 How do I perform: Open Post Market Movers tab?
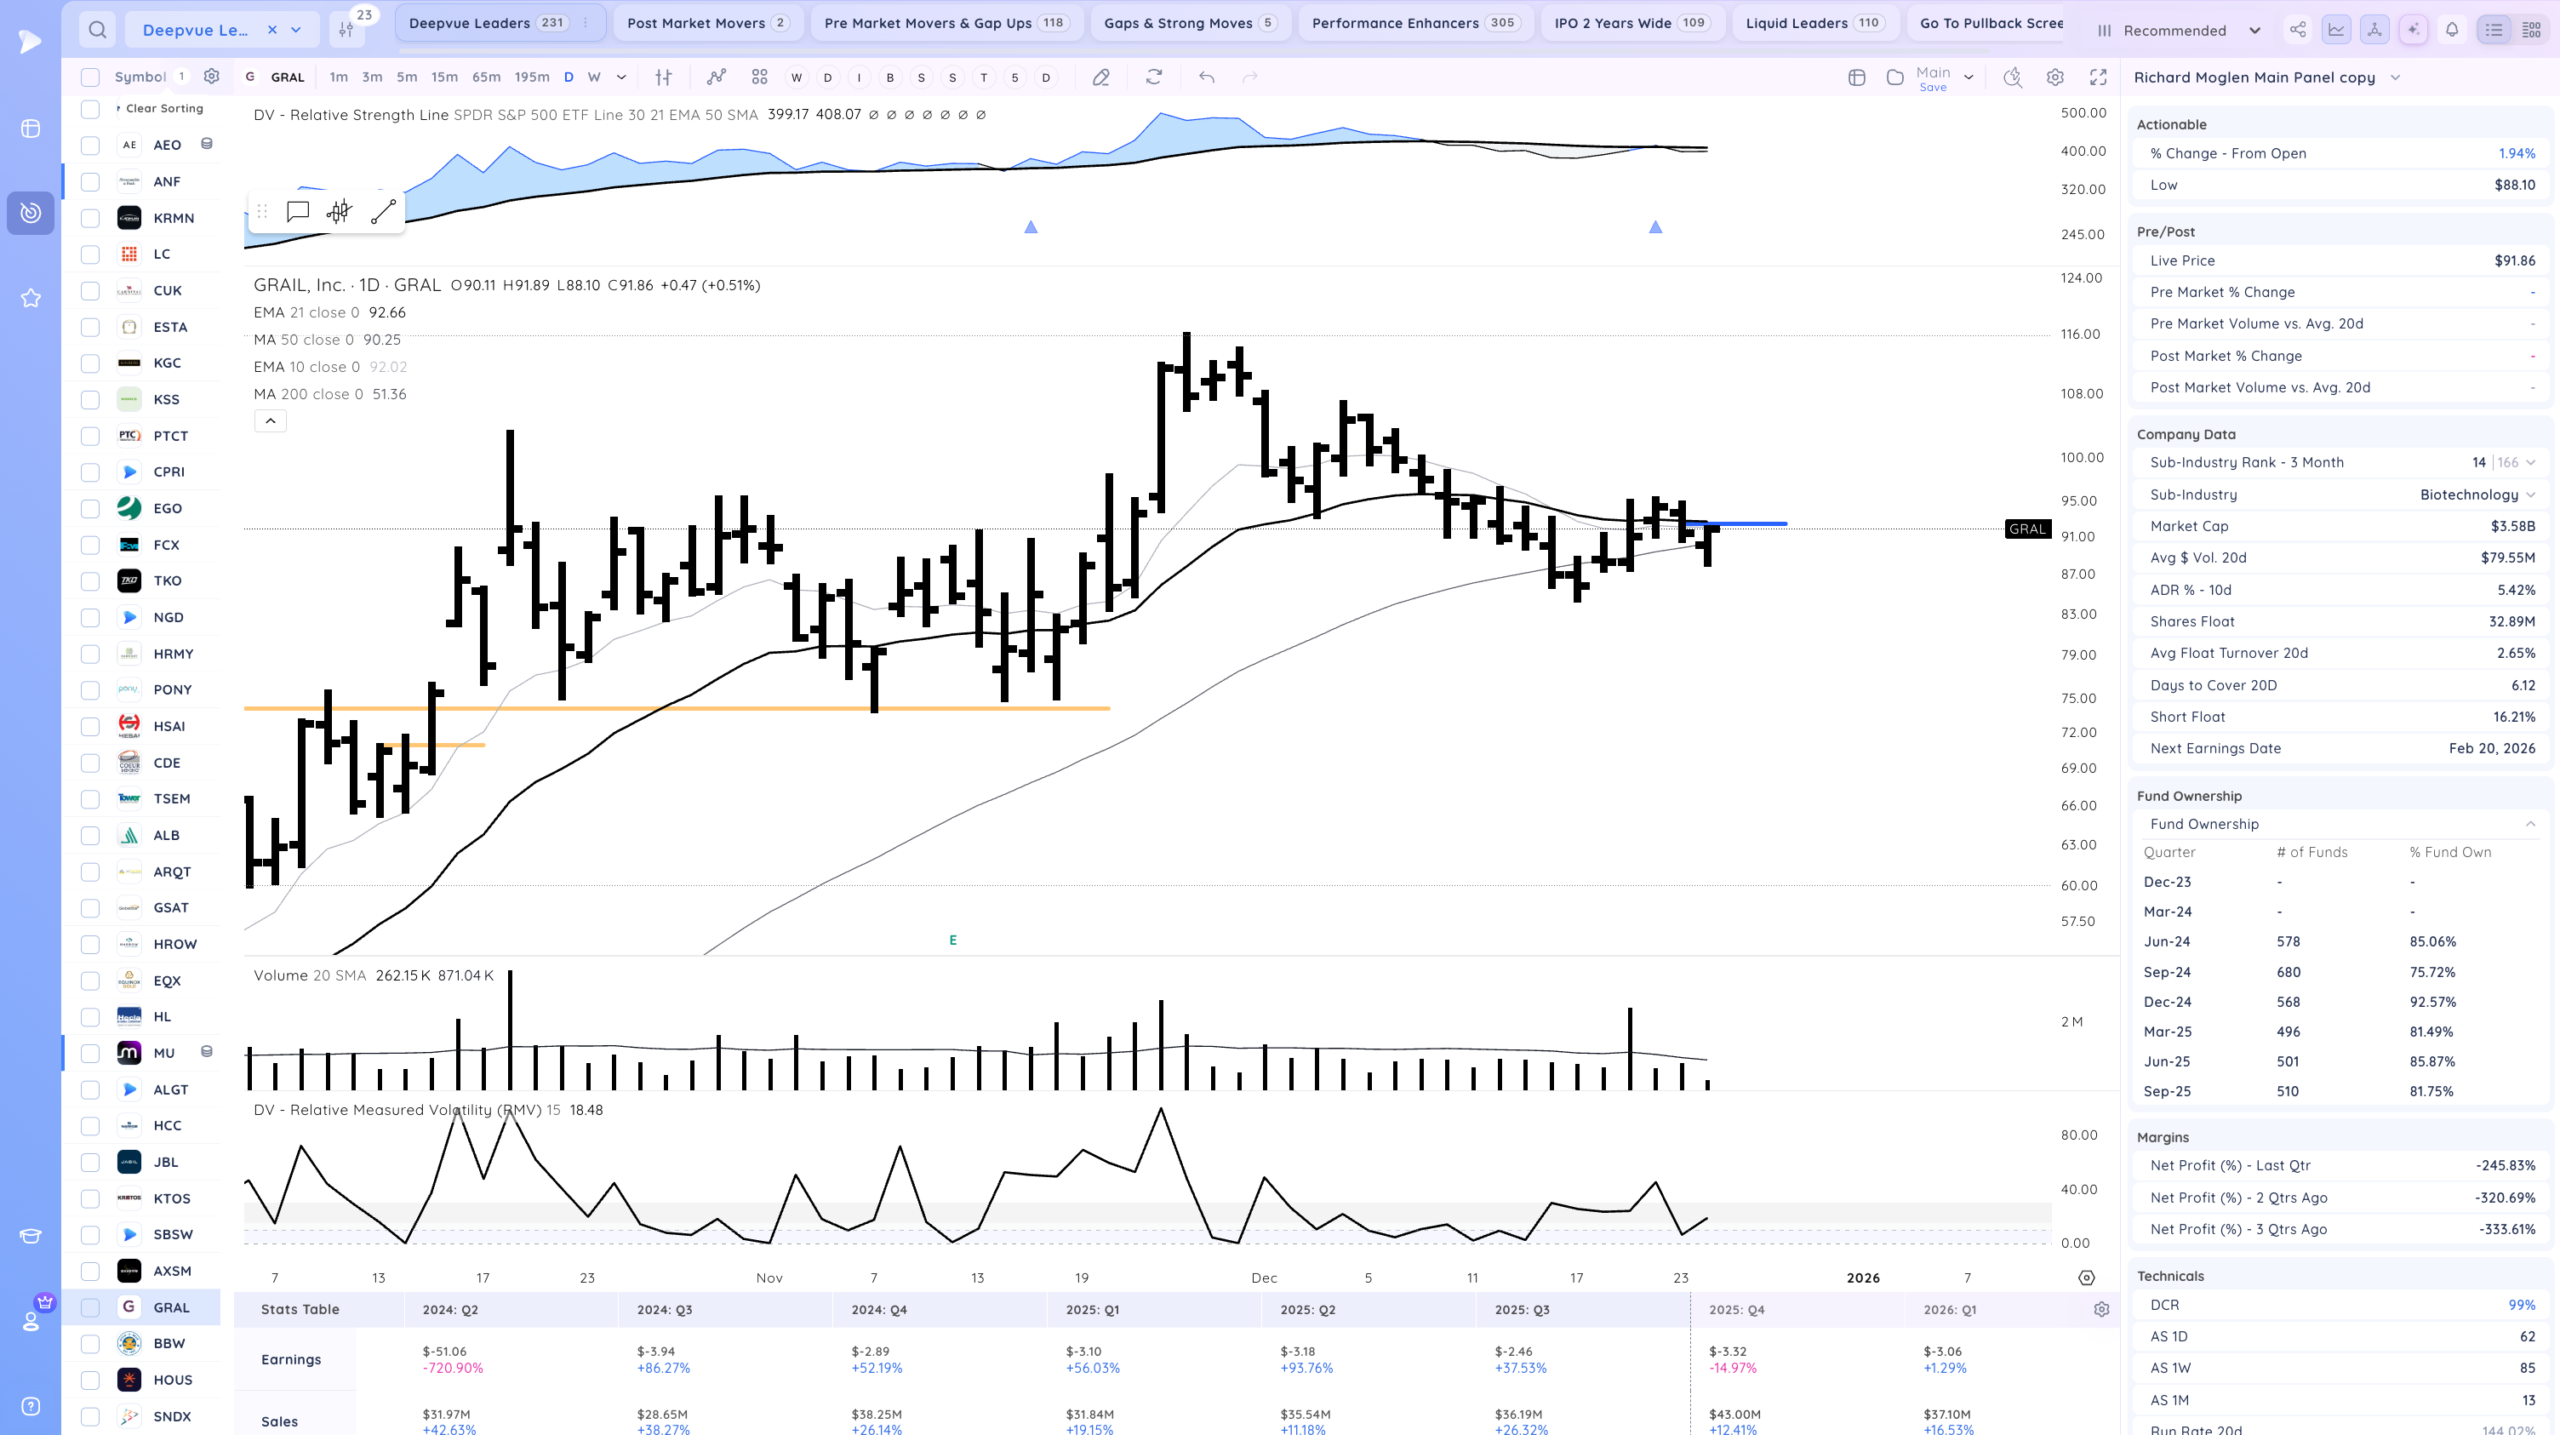706,23
